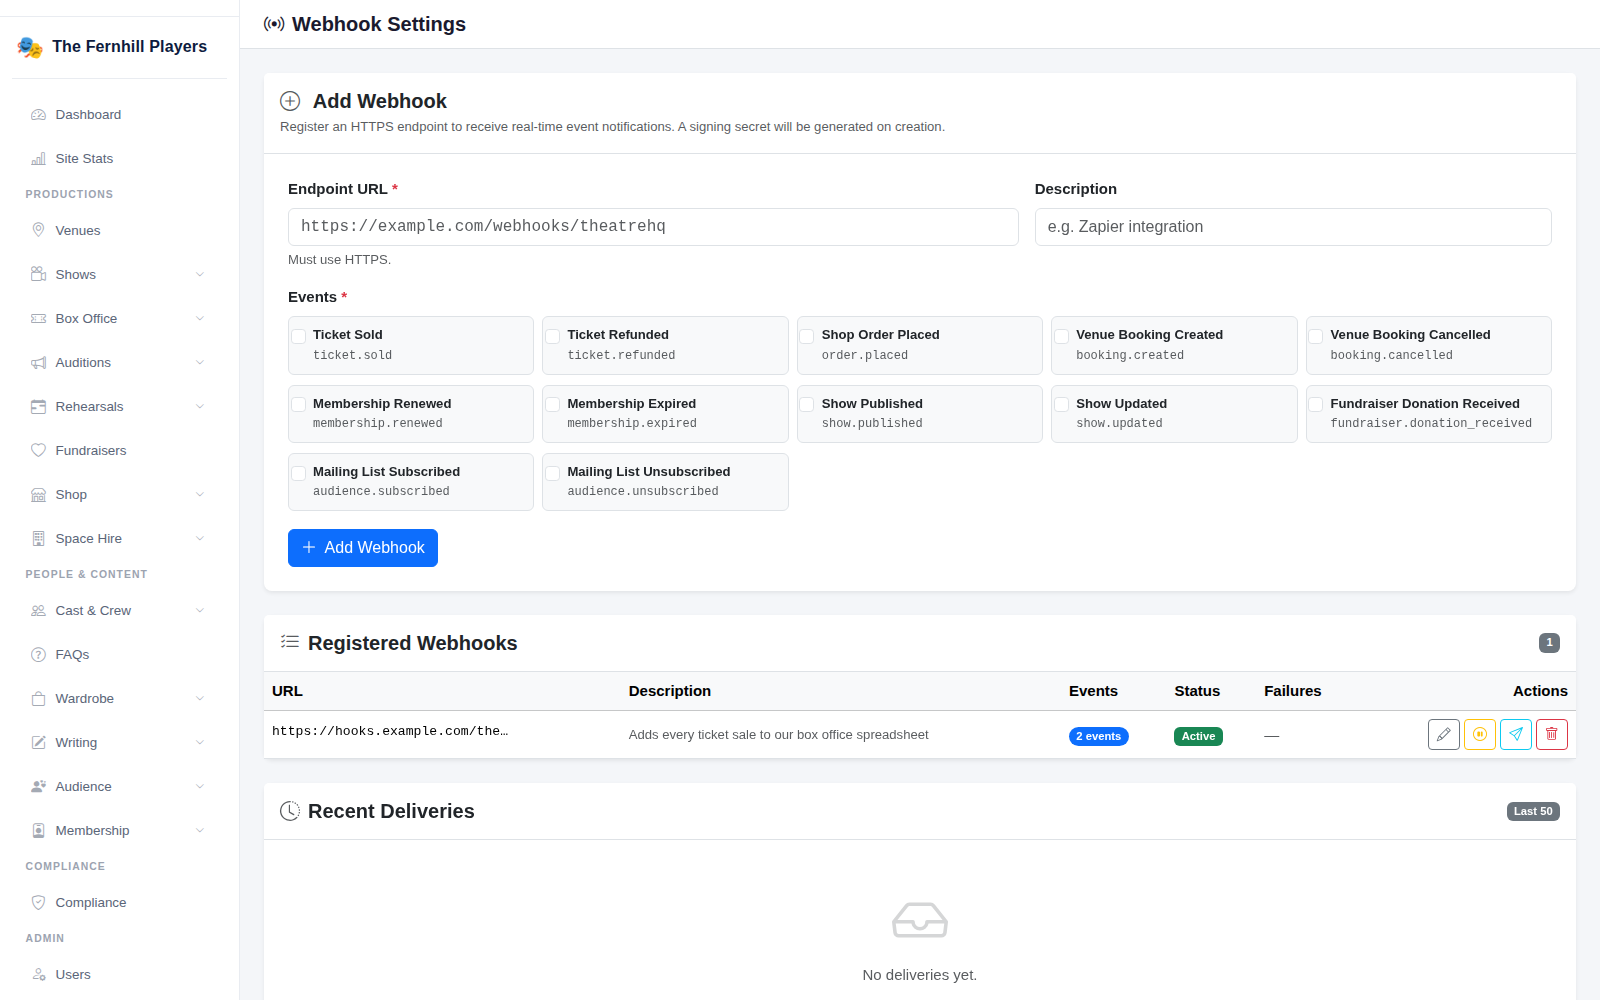Expand the Space Hire chevron
Image resolution: width=1600 pixels, height=1000 pixels.
pos(200,539)
